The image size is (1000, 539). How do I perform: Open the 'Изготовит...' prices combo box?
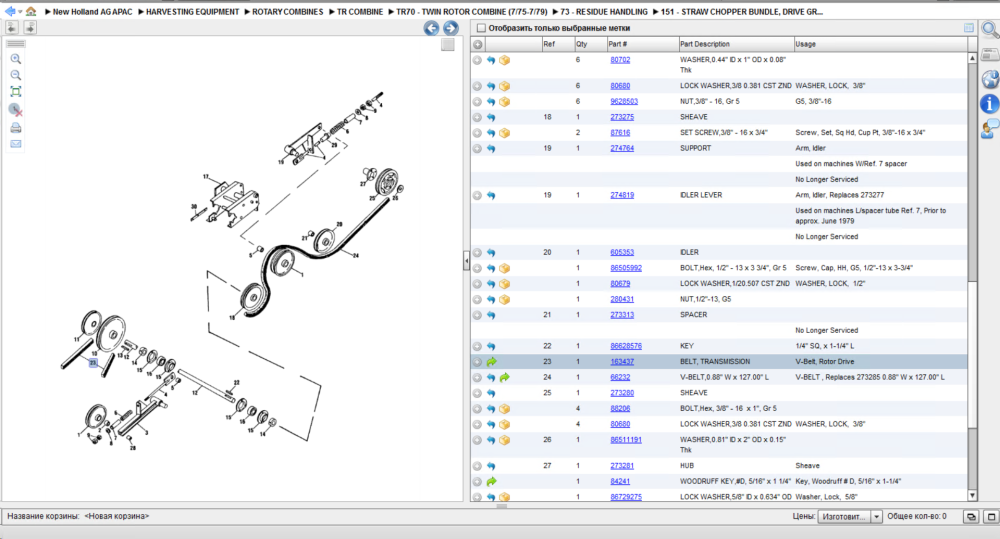(x=849, y=517)
